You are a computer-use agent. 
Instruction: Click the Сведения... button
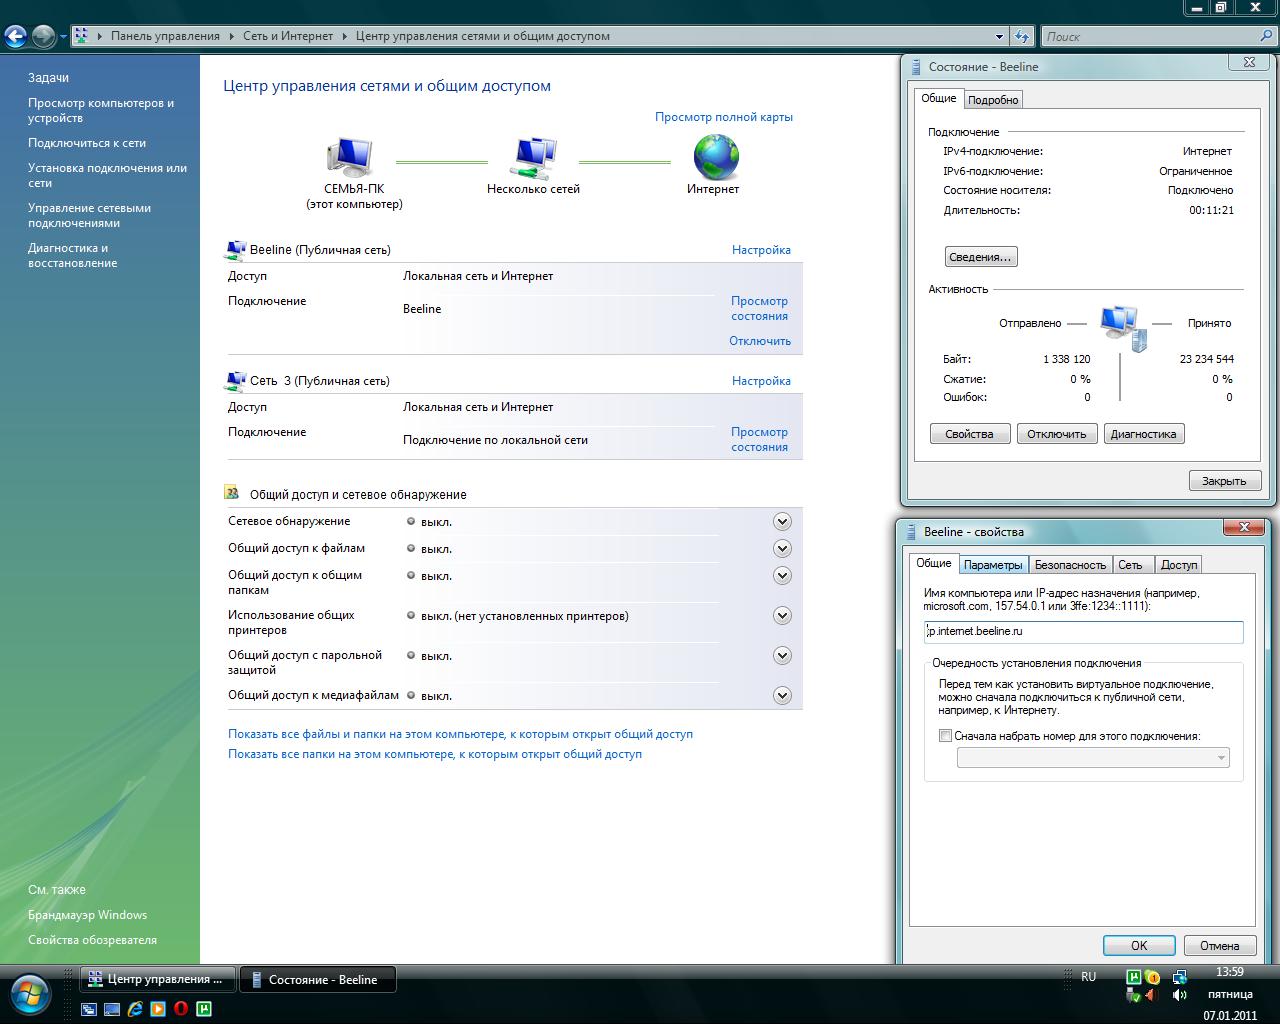pos(980,257)
